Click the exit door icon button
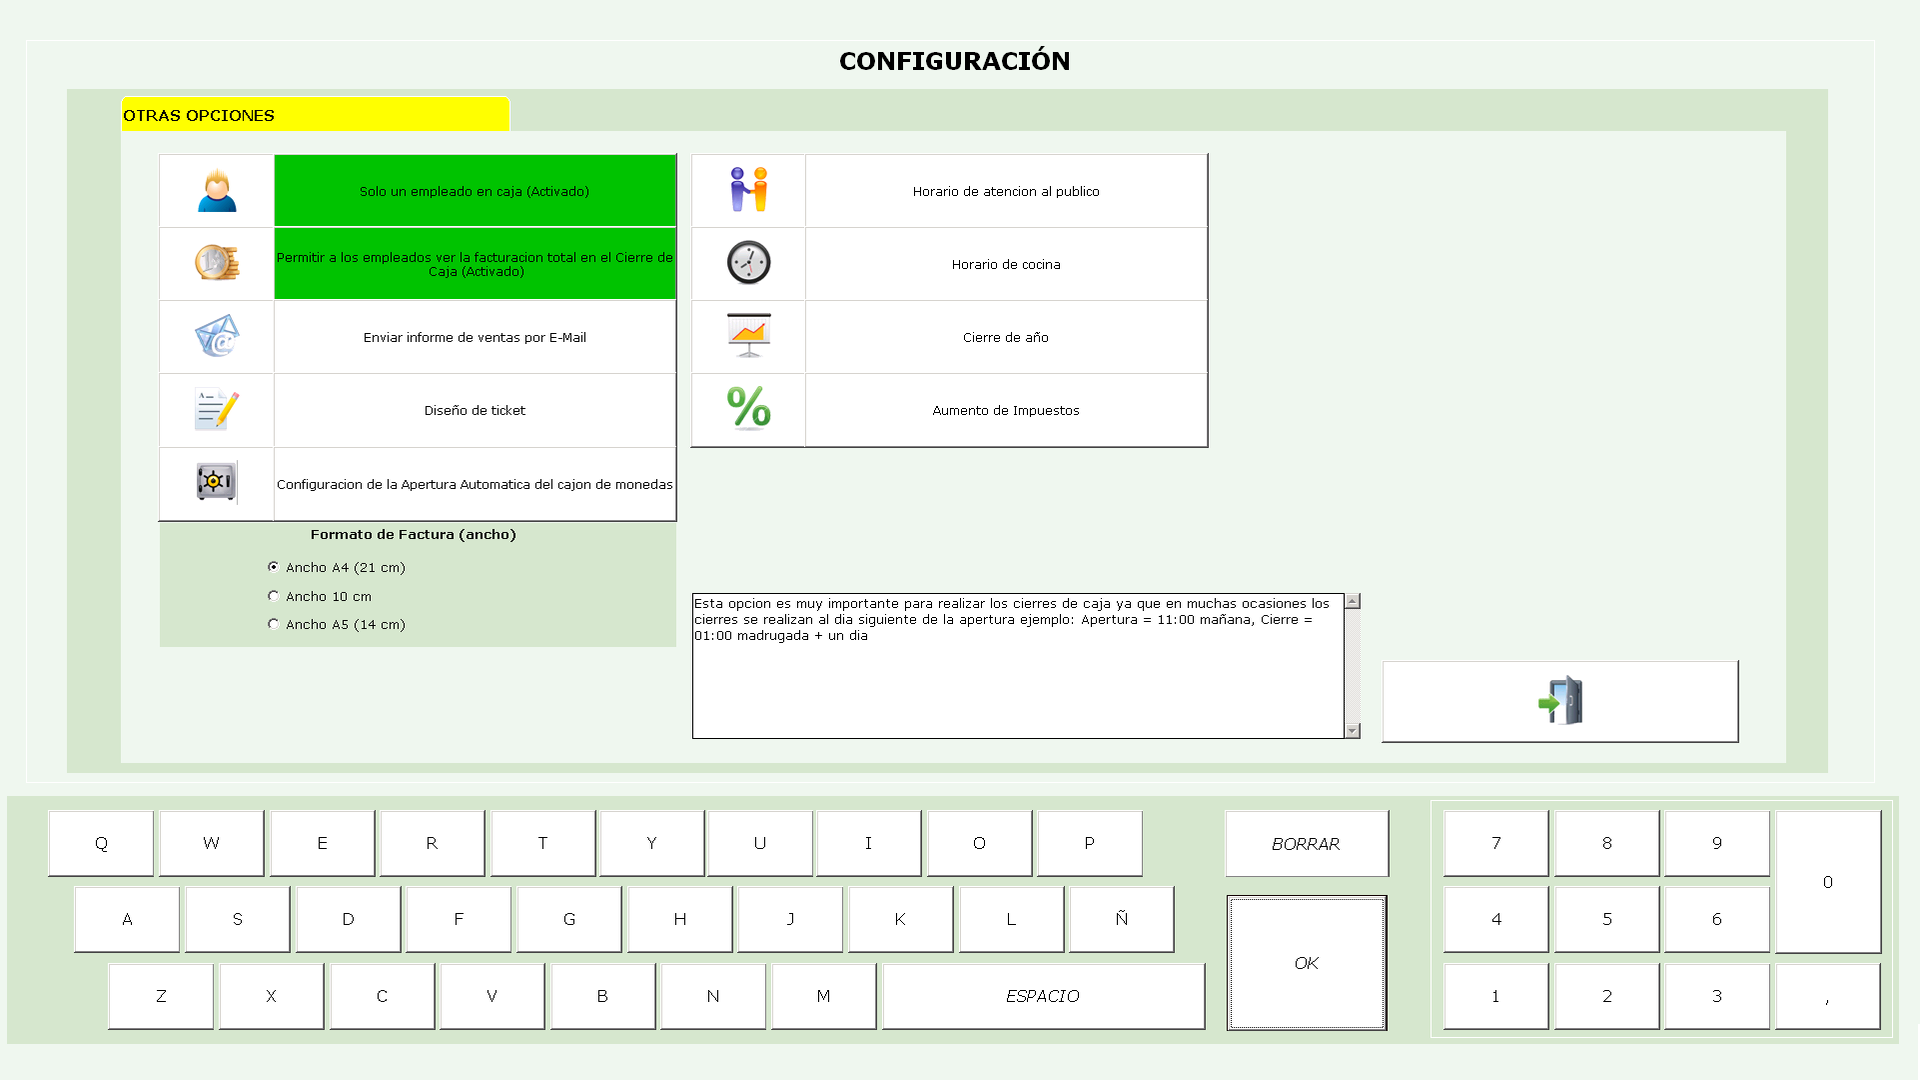 [x=1560, y=701]
